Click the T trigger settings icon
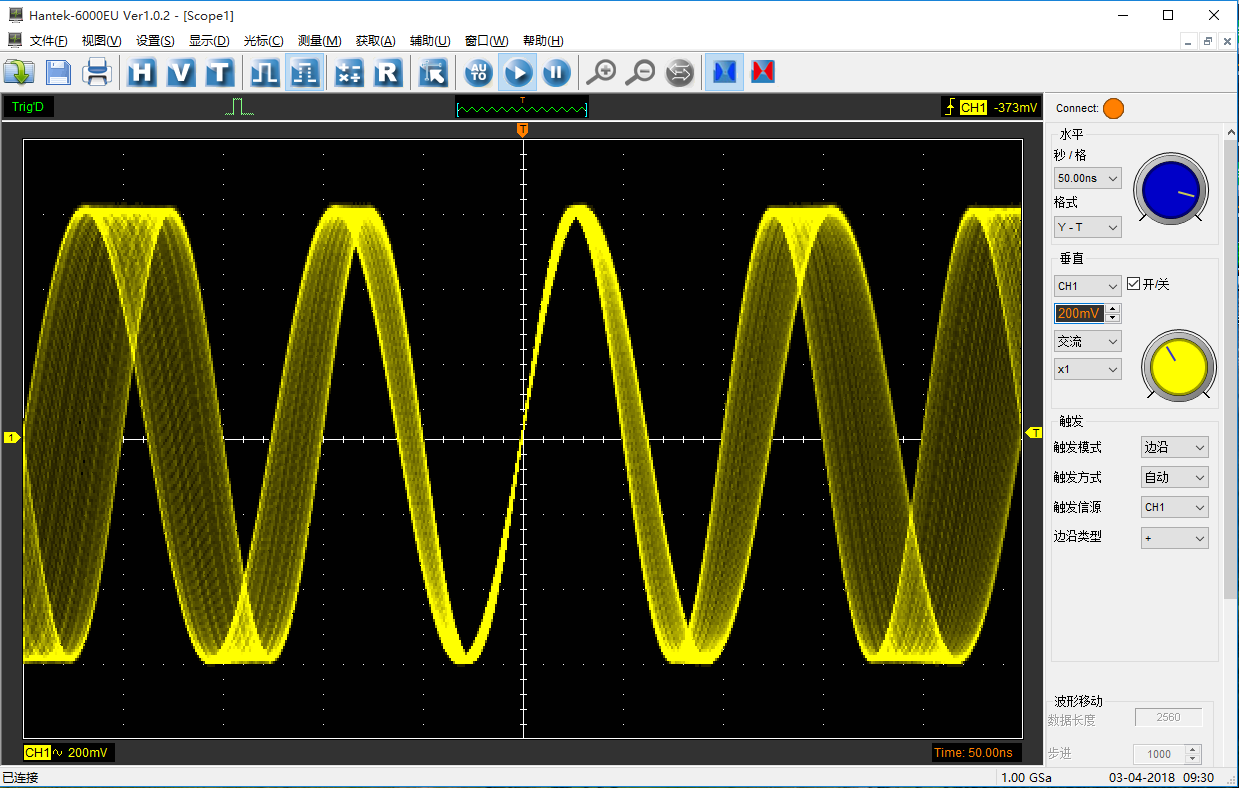 [x=220, y=72]
